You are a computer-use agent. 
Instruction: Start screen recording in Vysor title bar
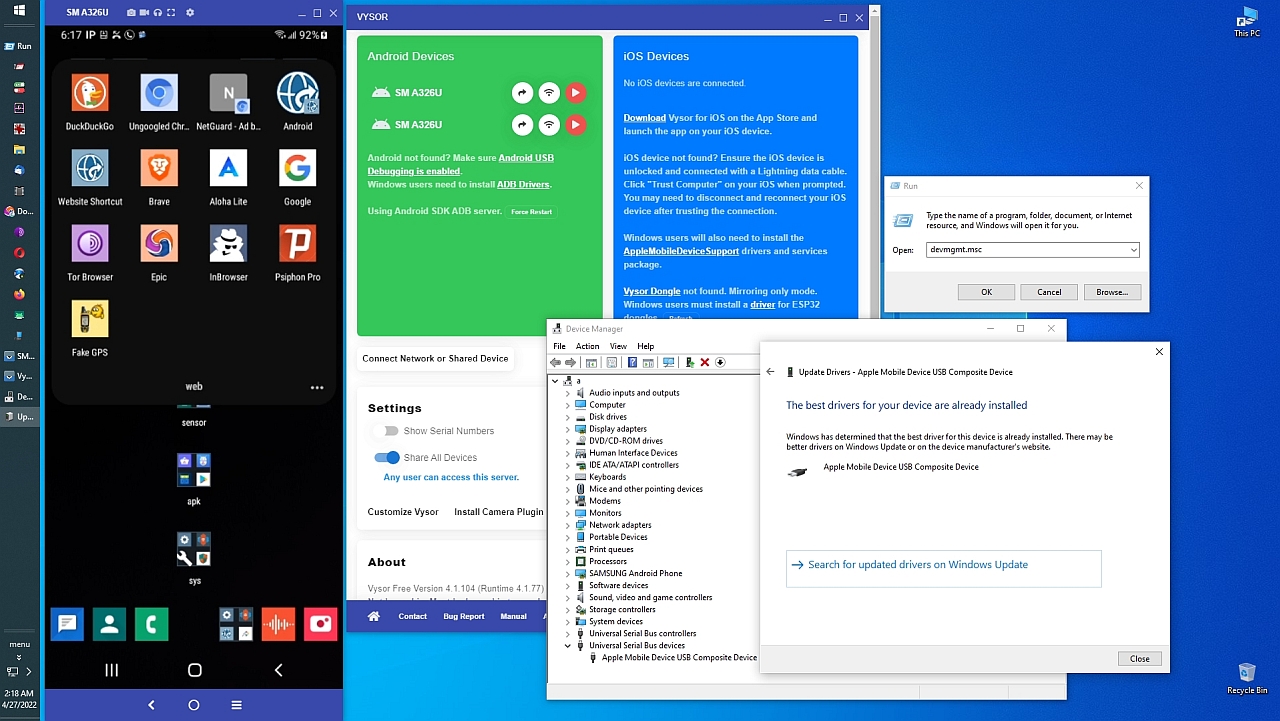(x=145, y=13)
